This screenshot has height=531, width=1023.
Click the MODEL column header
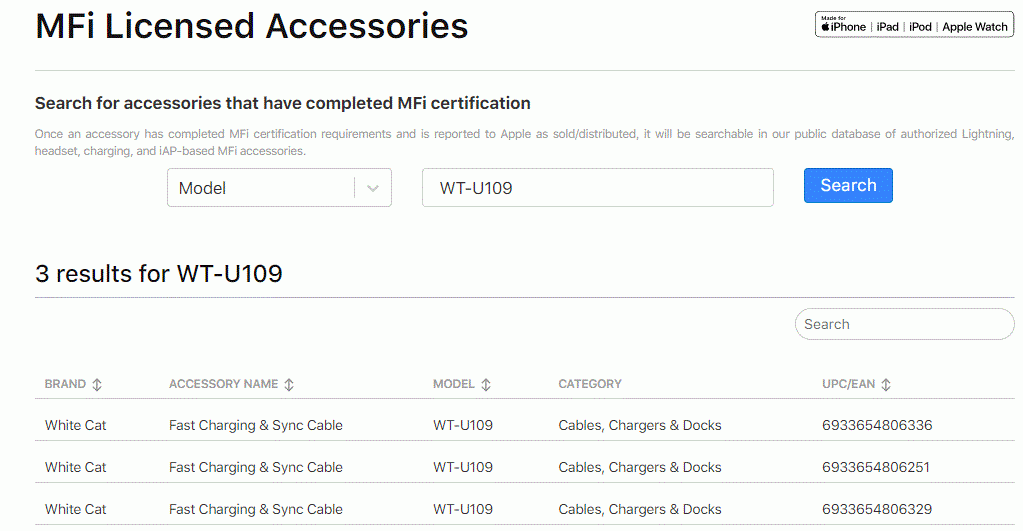click(453, 384)
